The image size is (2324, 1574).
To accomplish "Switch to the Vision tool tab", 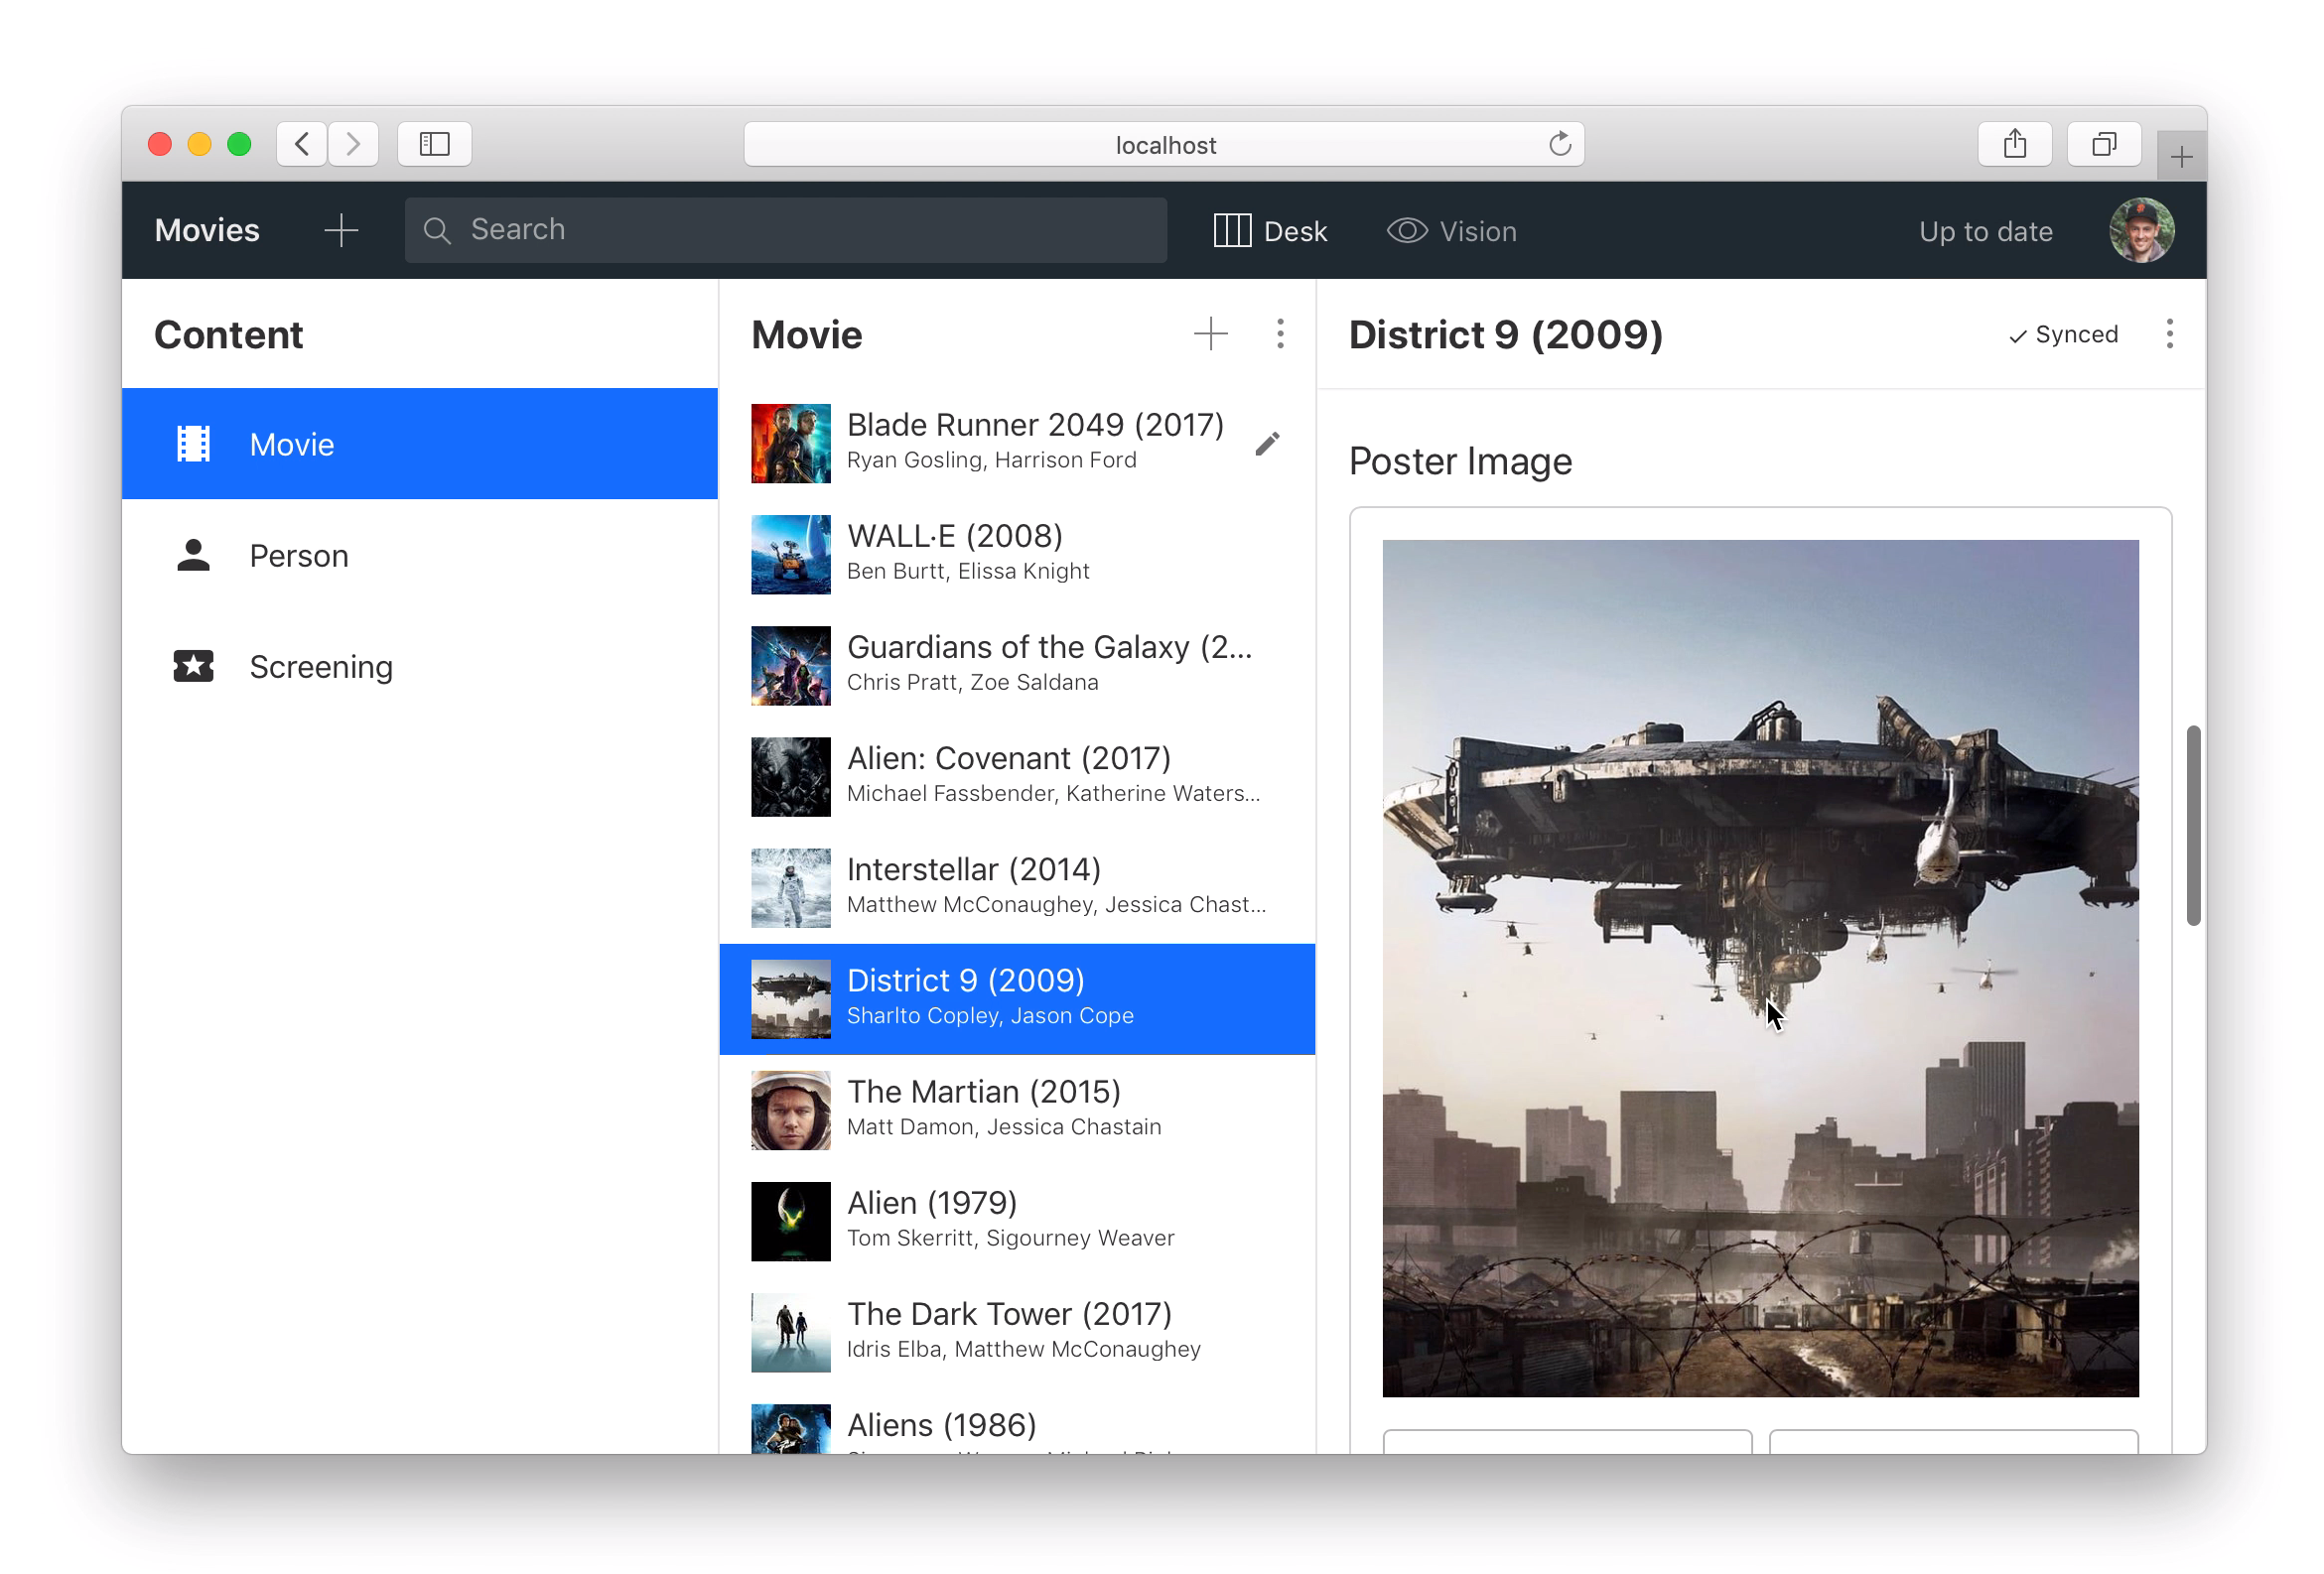I will 1452,231.
